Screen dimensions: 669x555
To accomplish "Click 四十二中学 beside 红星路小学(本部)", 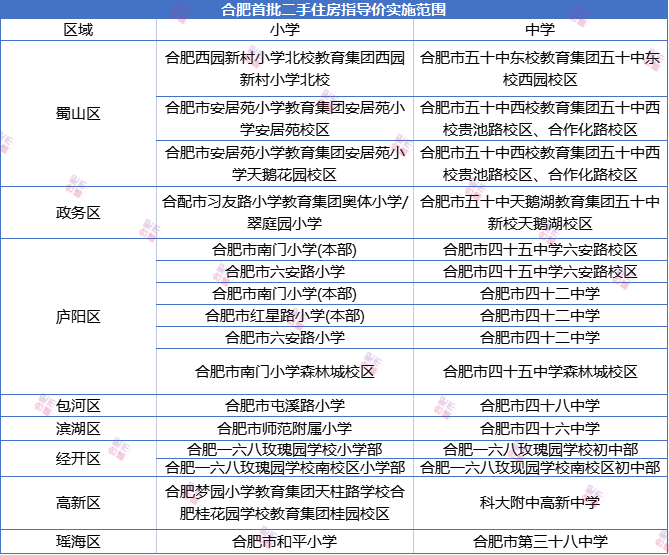I will (x=540, y=316).
